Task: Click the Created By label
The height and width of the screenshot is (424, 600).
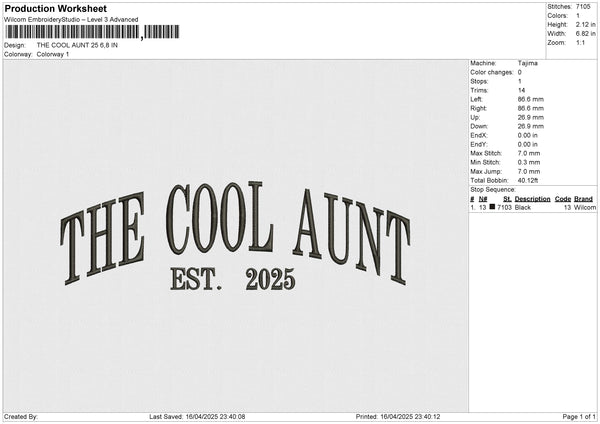Action: pos(21,417)
